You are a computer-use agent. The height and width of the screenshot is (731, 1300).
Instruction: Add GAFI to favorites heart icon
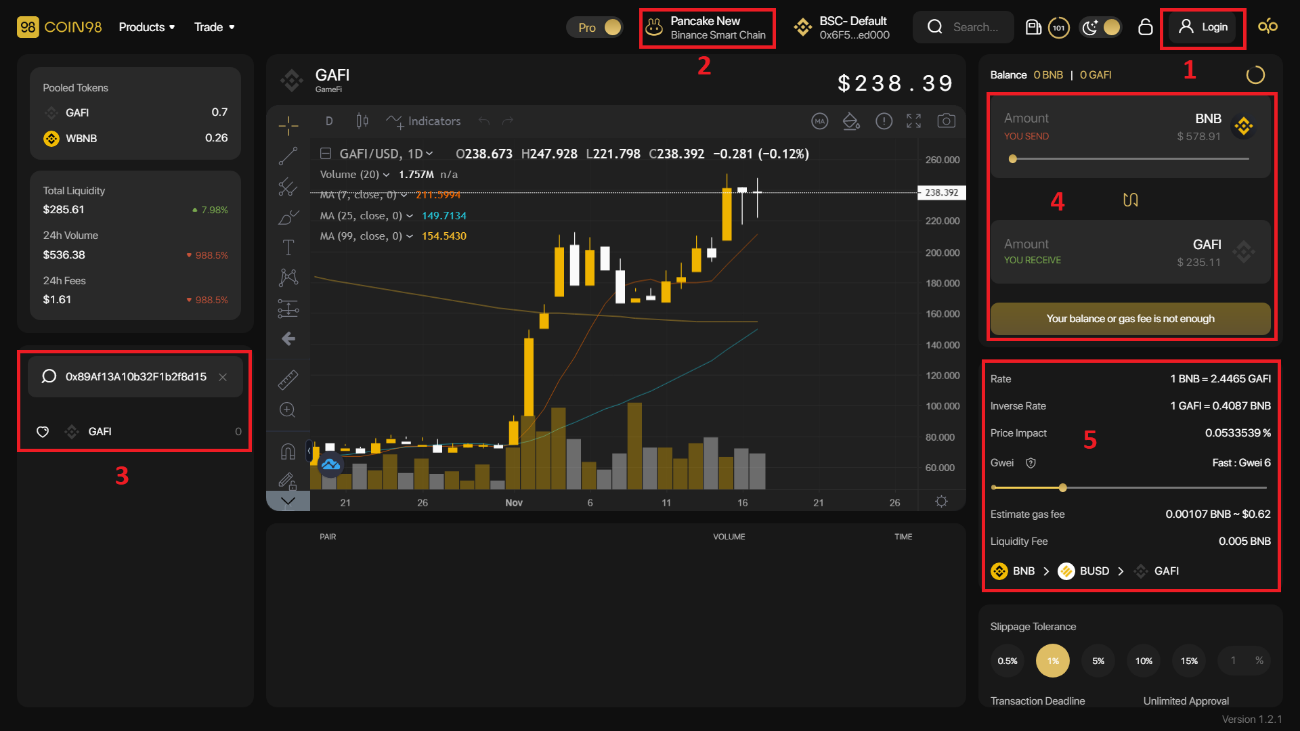pos(43,432)
